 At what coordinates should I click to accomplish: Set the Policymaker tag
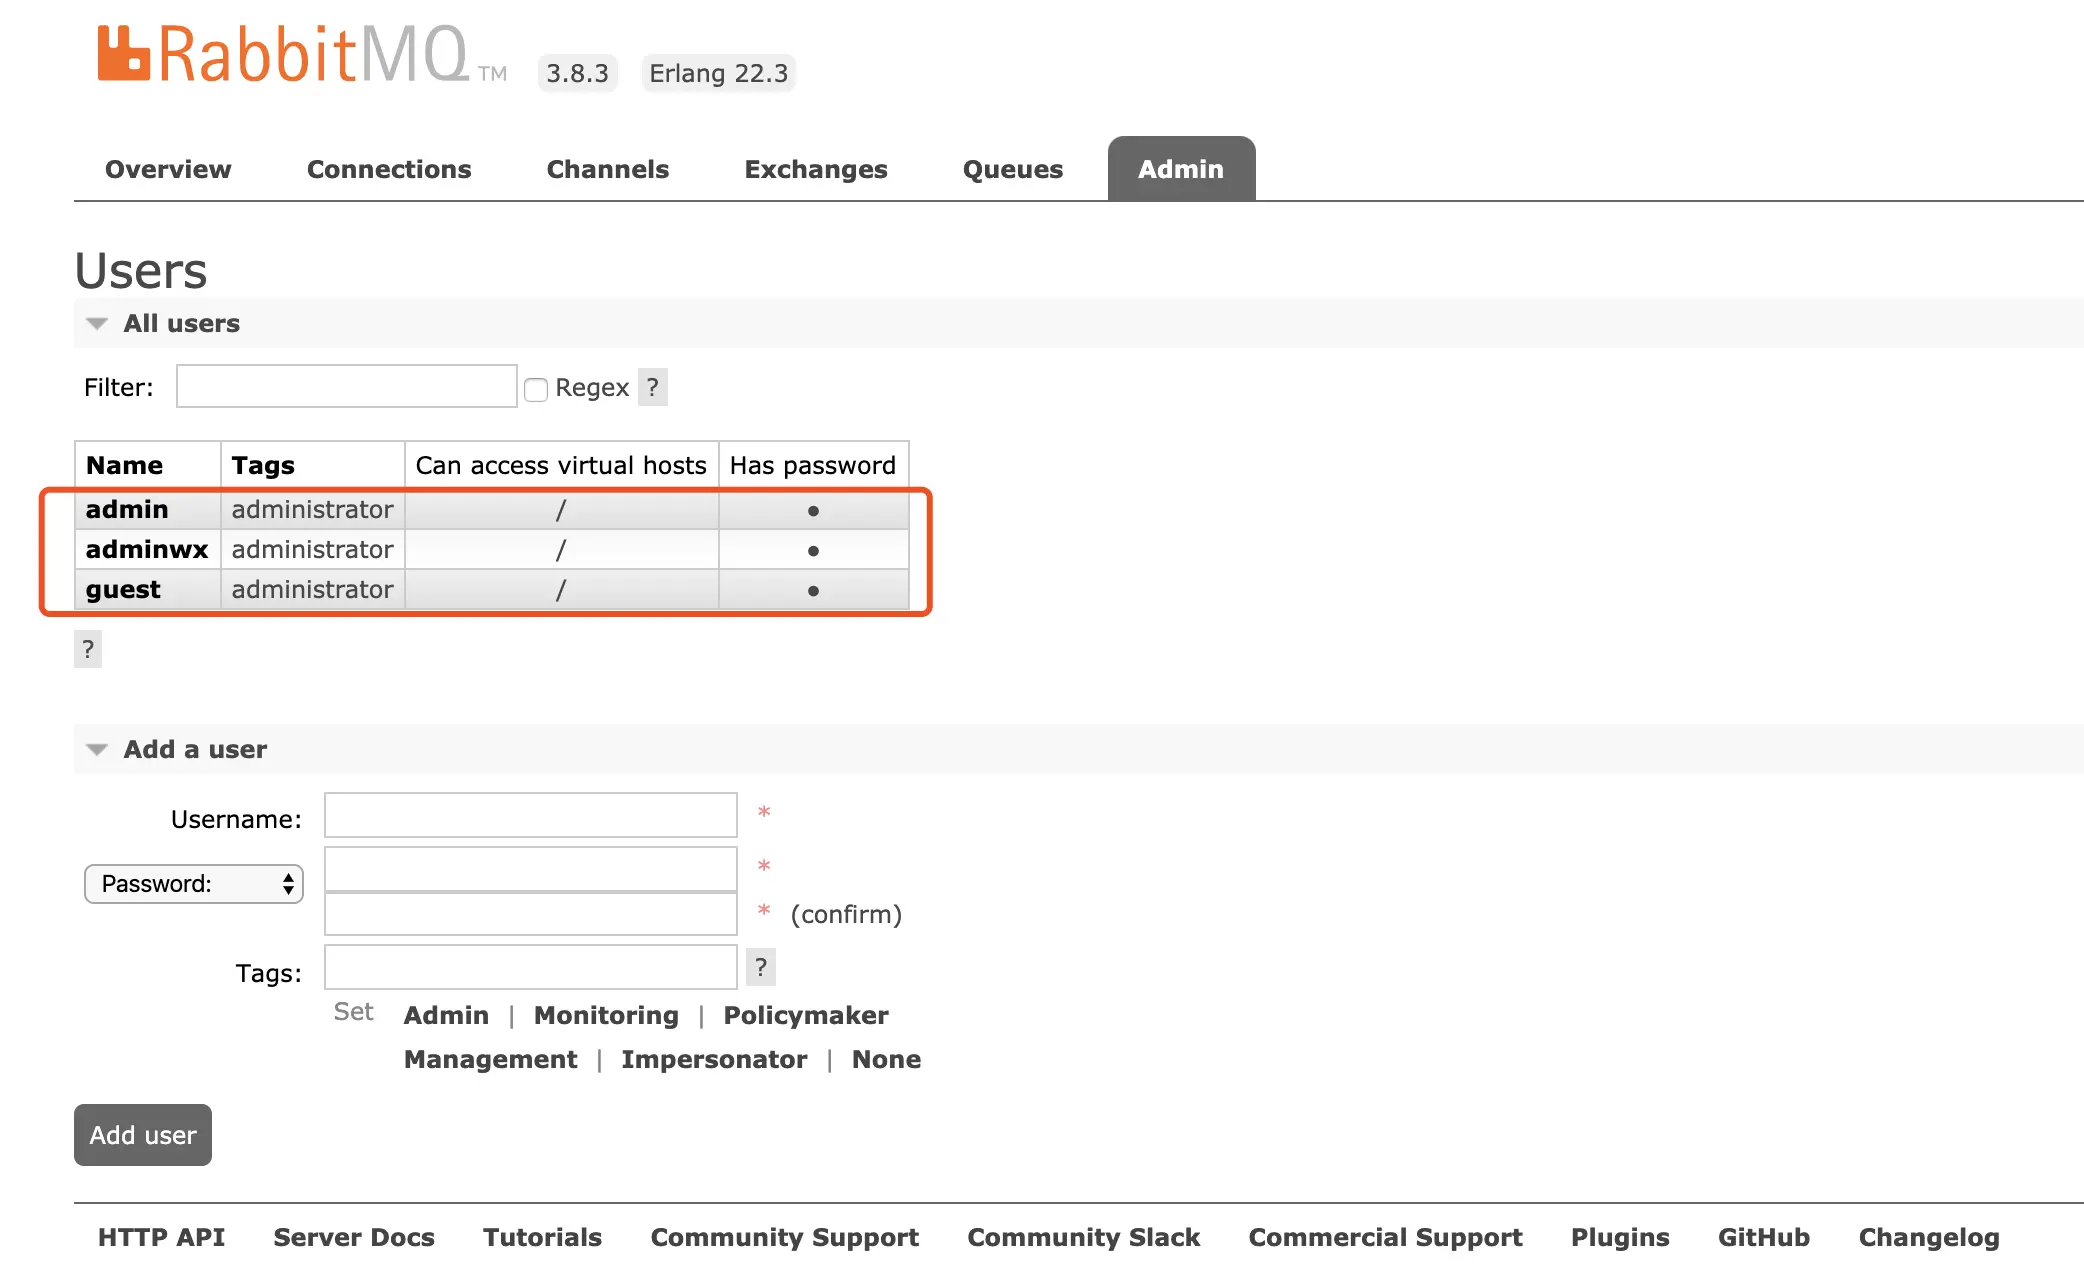[x=805, y=1016]
